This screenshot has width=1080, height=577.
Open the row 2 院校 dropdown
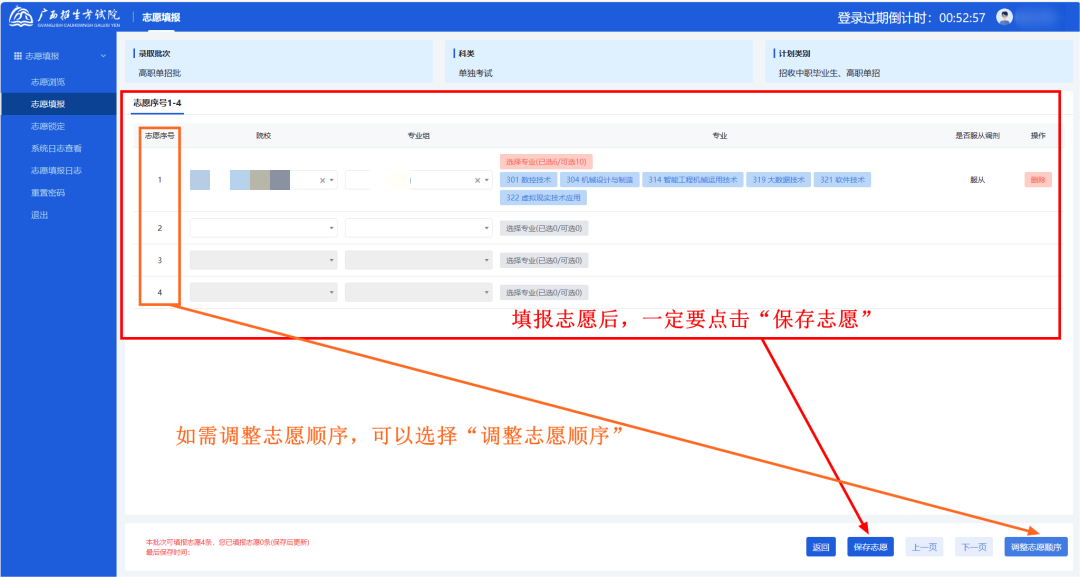(263, 228)
